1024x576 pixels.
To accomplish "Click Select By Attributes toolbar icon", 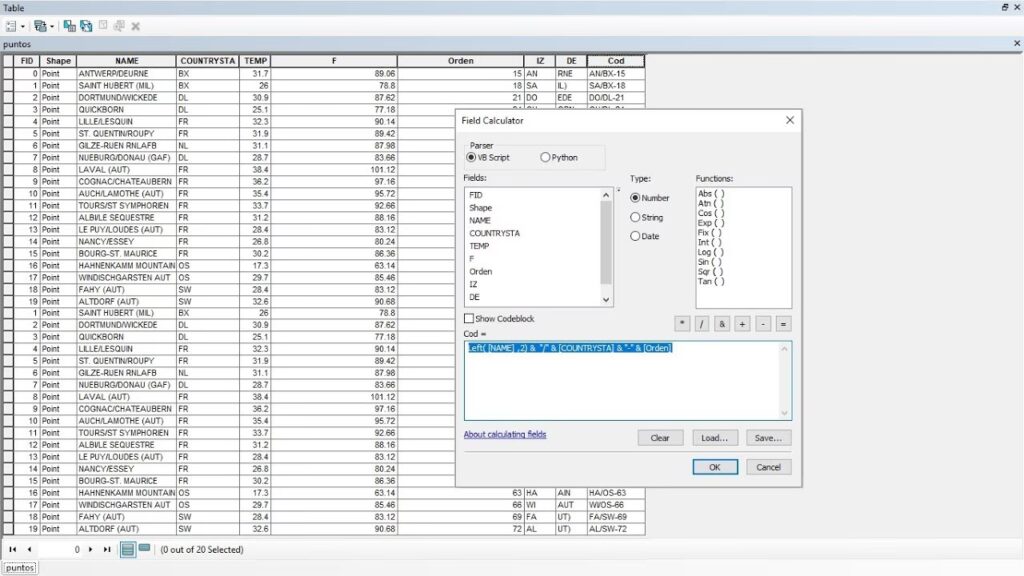I will click(x=69, y=25).
